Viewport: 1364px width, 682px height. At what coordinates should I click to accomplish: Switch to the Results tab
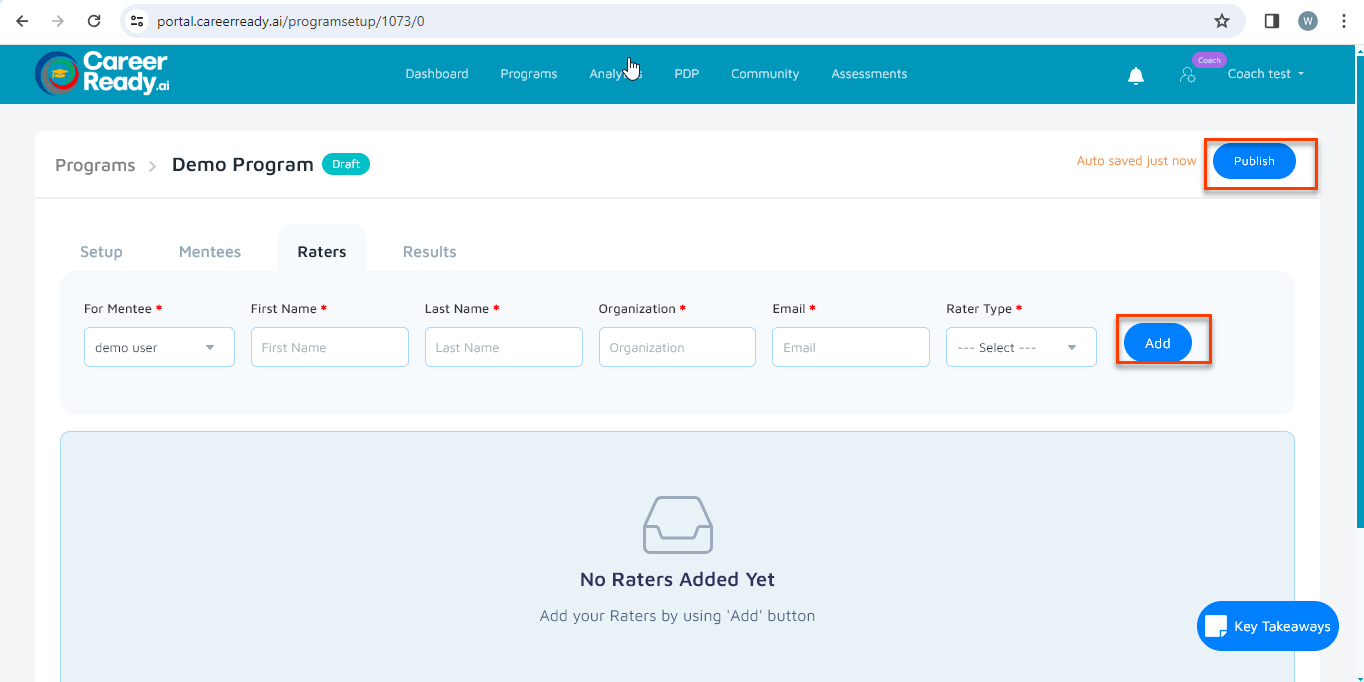click(429, 252)
